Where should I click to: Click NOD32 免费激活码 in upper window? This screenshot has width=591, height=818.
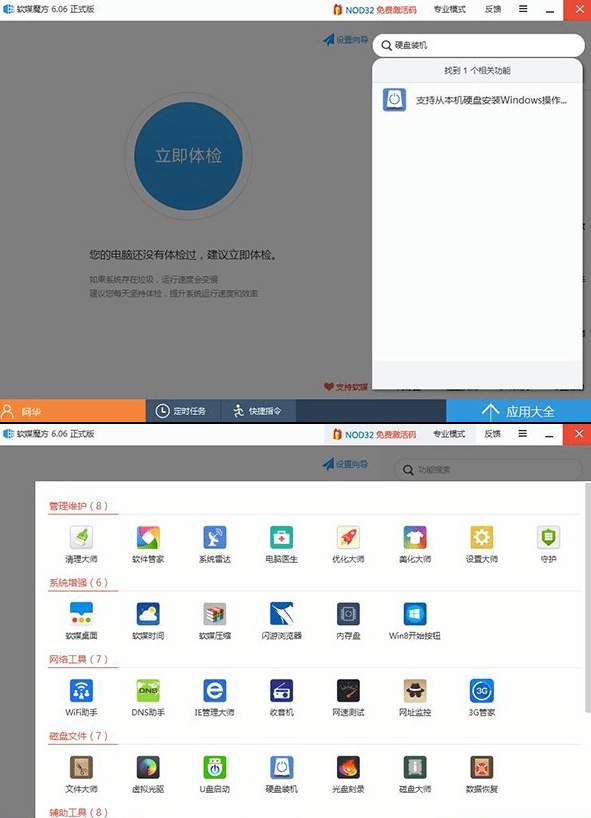[x=375, y=9]
